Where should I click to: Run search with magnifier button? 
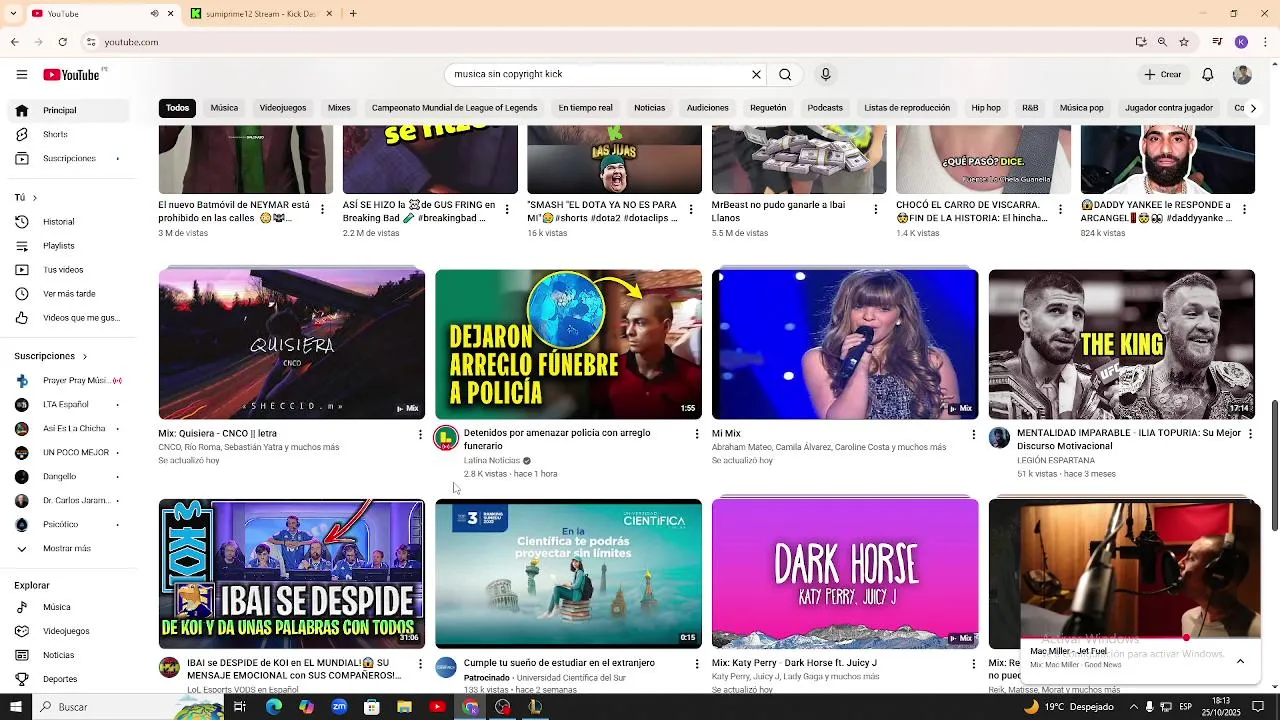[x=785, y=74]
